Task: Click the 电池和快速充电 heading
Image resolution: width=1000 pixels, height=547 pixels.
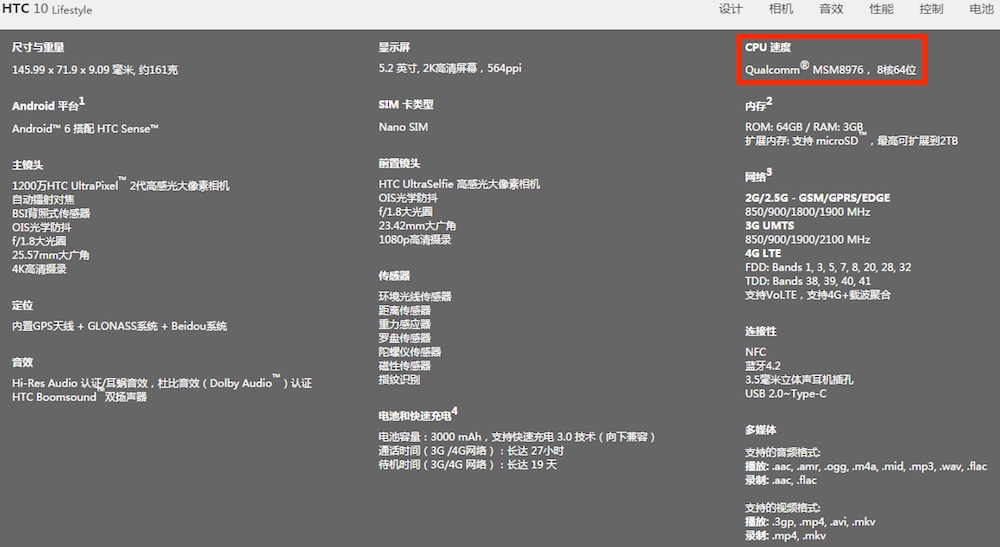Action: click(x=418, y=414)
